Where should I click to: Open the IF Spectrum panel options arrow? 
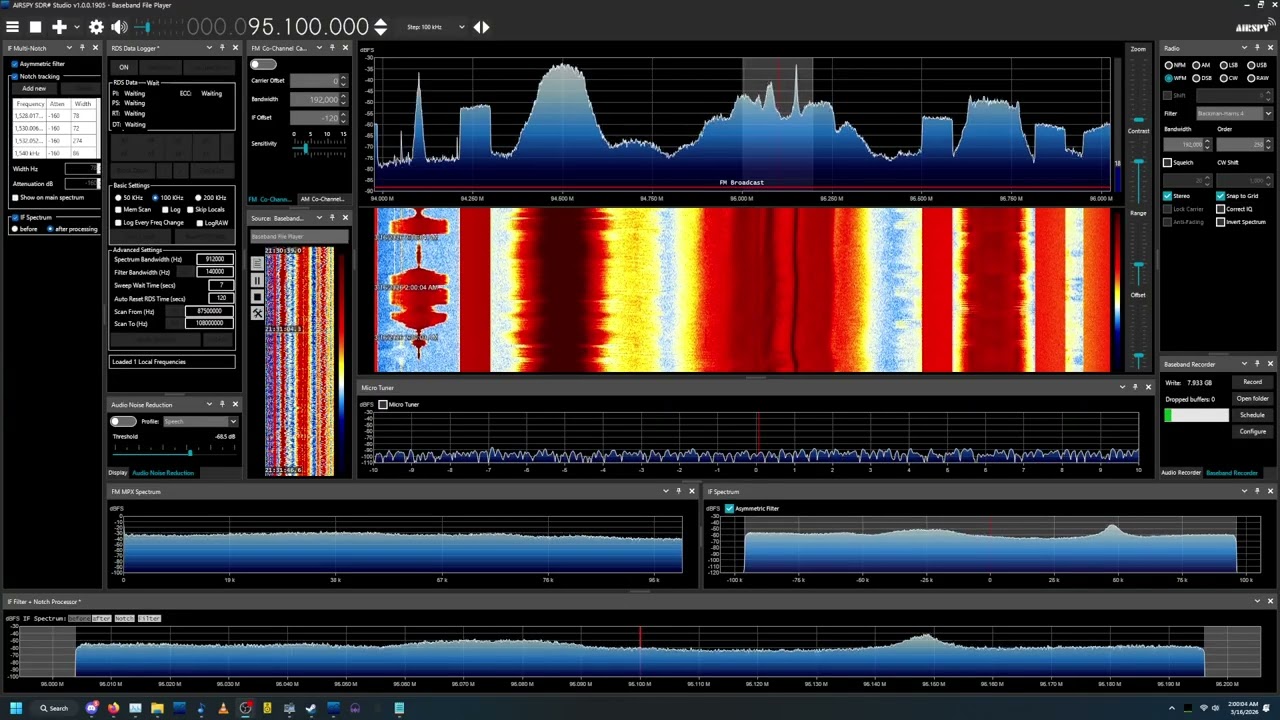pos(1244,491)
